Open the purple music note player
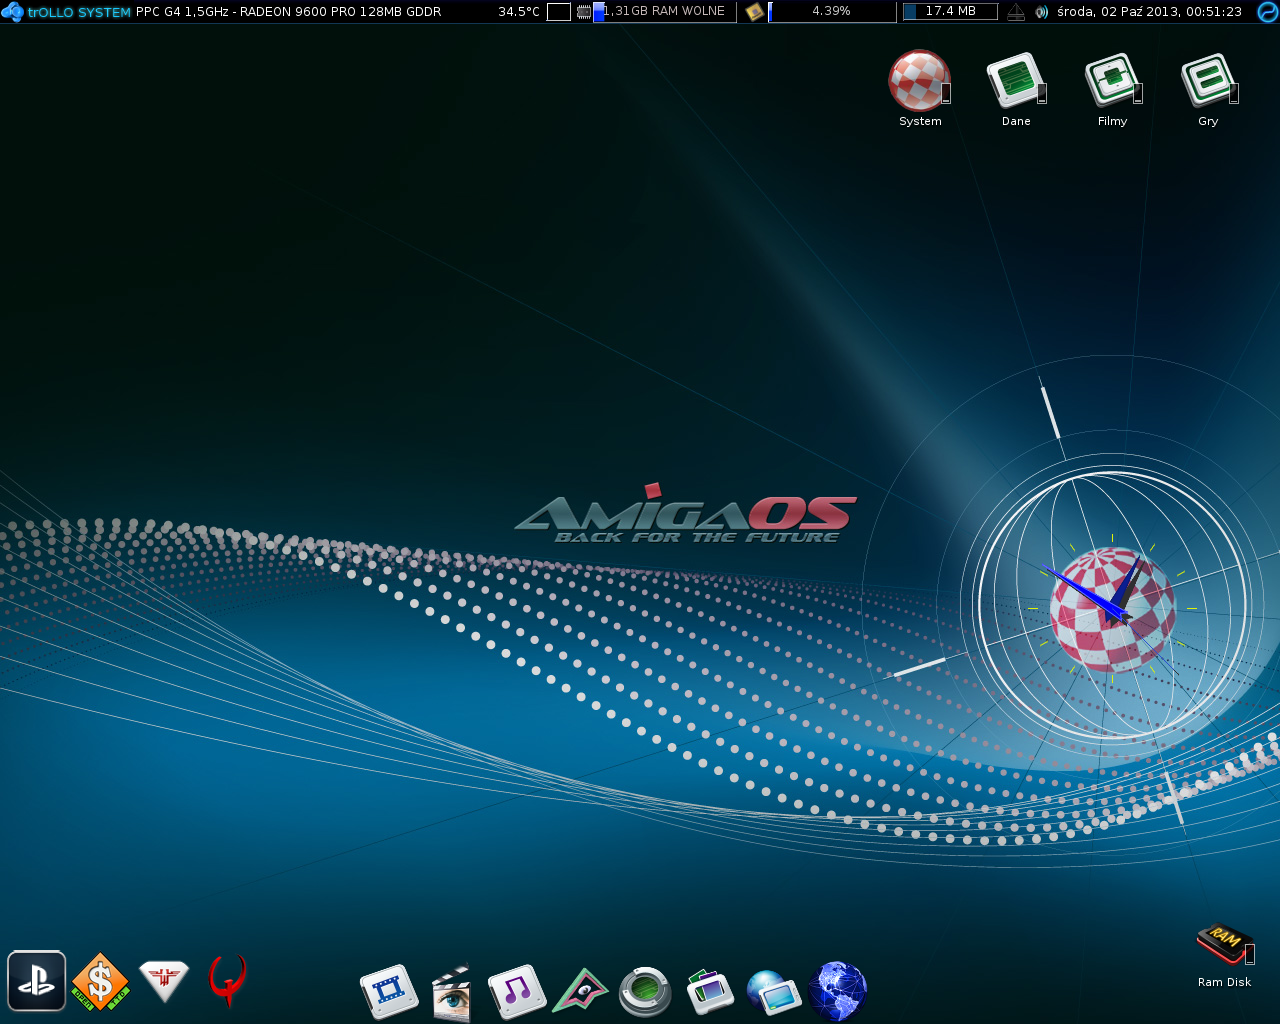 click(517, 991)
